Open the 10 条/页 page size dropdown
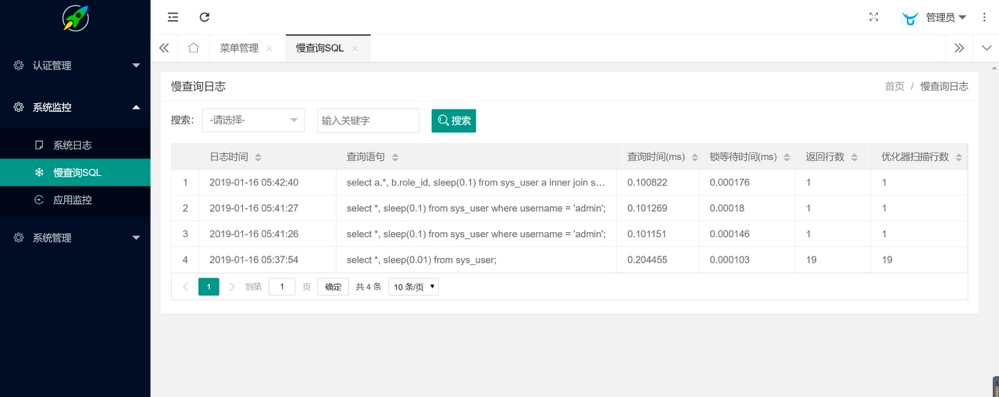This screenshot has height=397, width=999. coord(413,287)
